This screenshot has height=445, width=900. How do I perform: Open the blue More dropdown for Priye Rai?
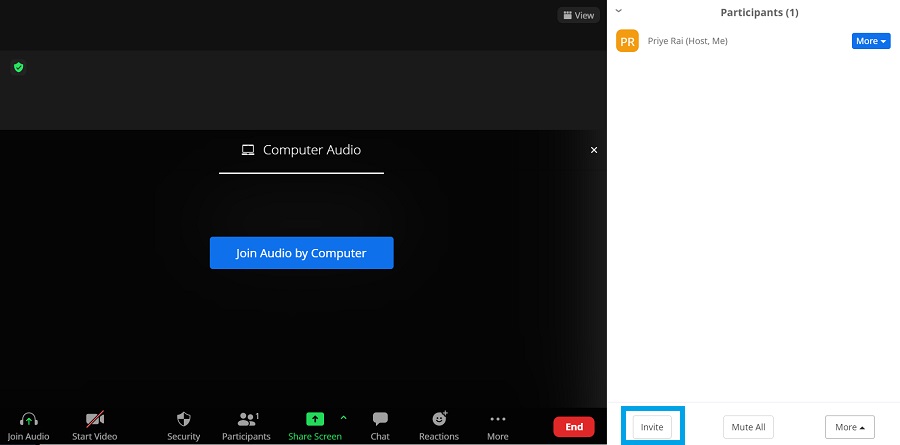[870, 41]
